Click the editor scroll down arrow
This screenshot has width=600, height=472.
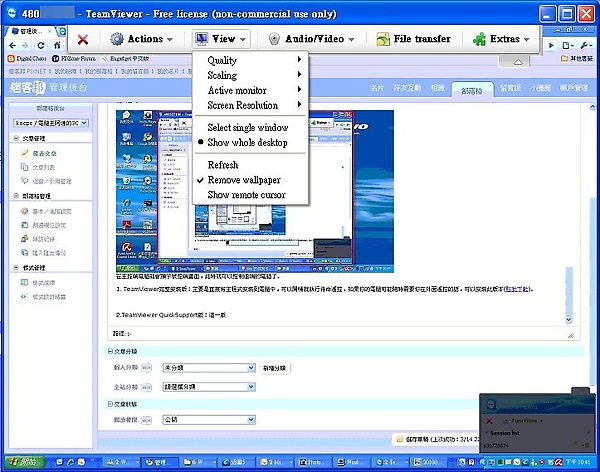point(569,320)
